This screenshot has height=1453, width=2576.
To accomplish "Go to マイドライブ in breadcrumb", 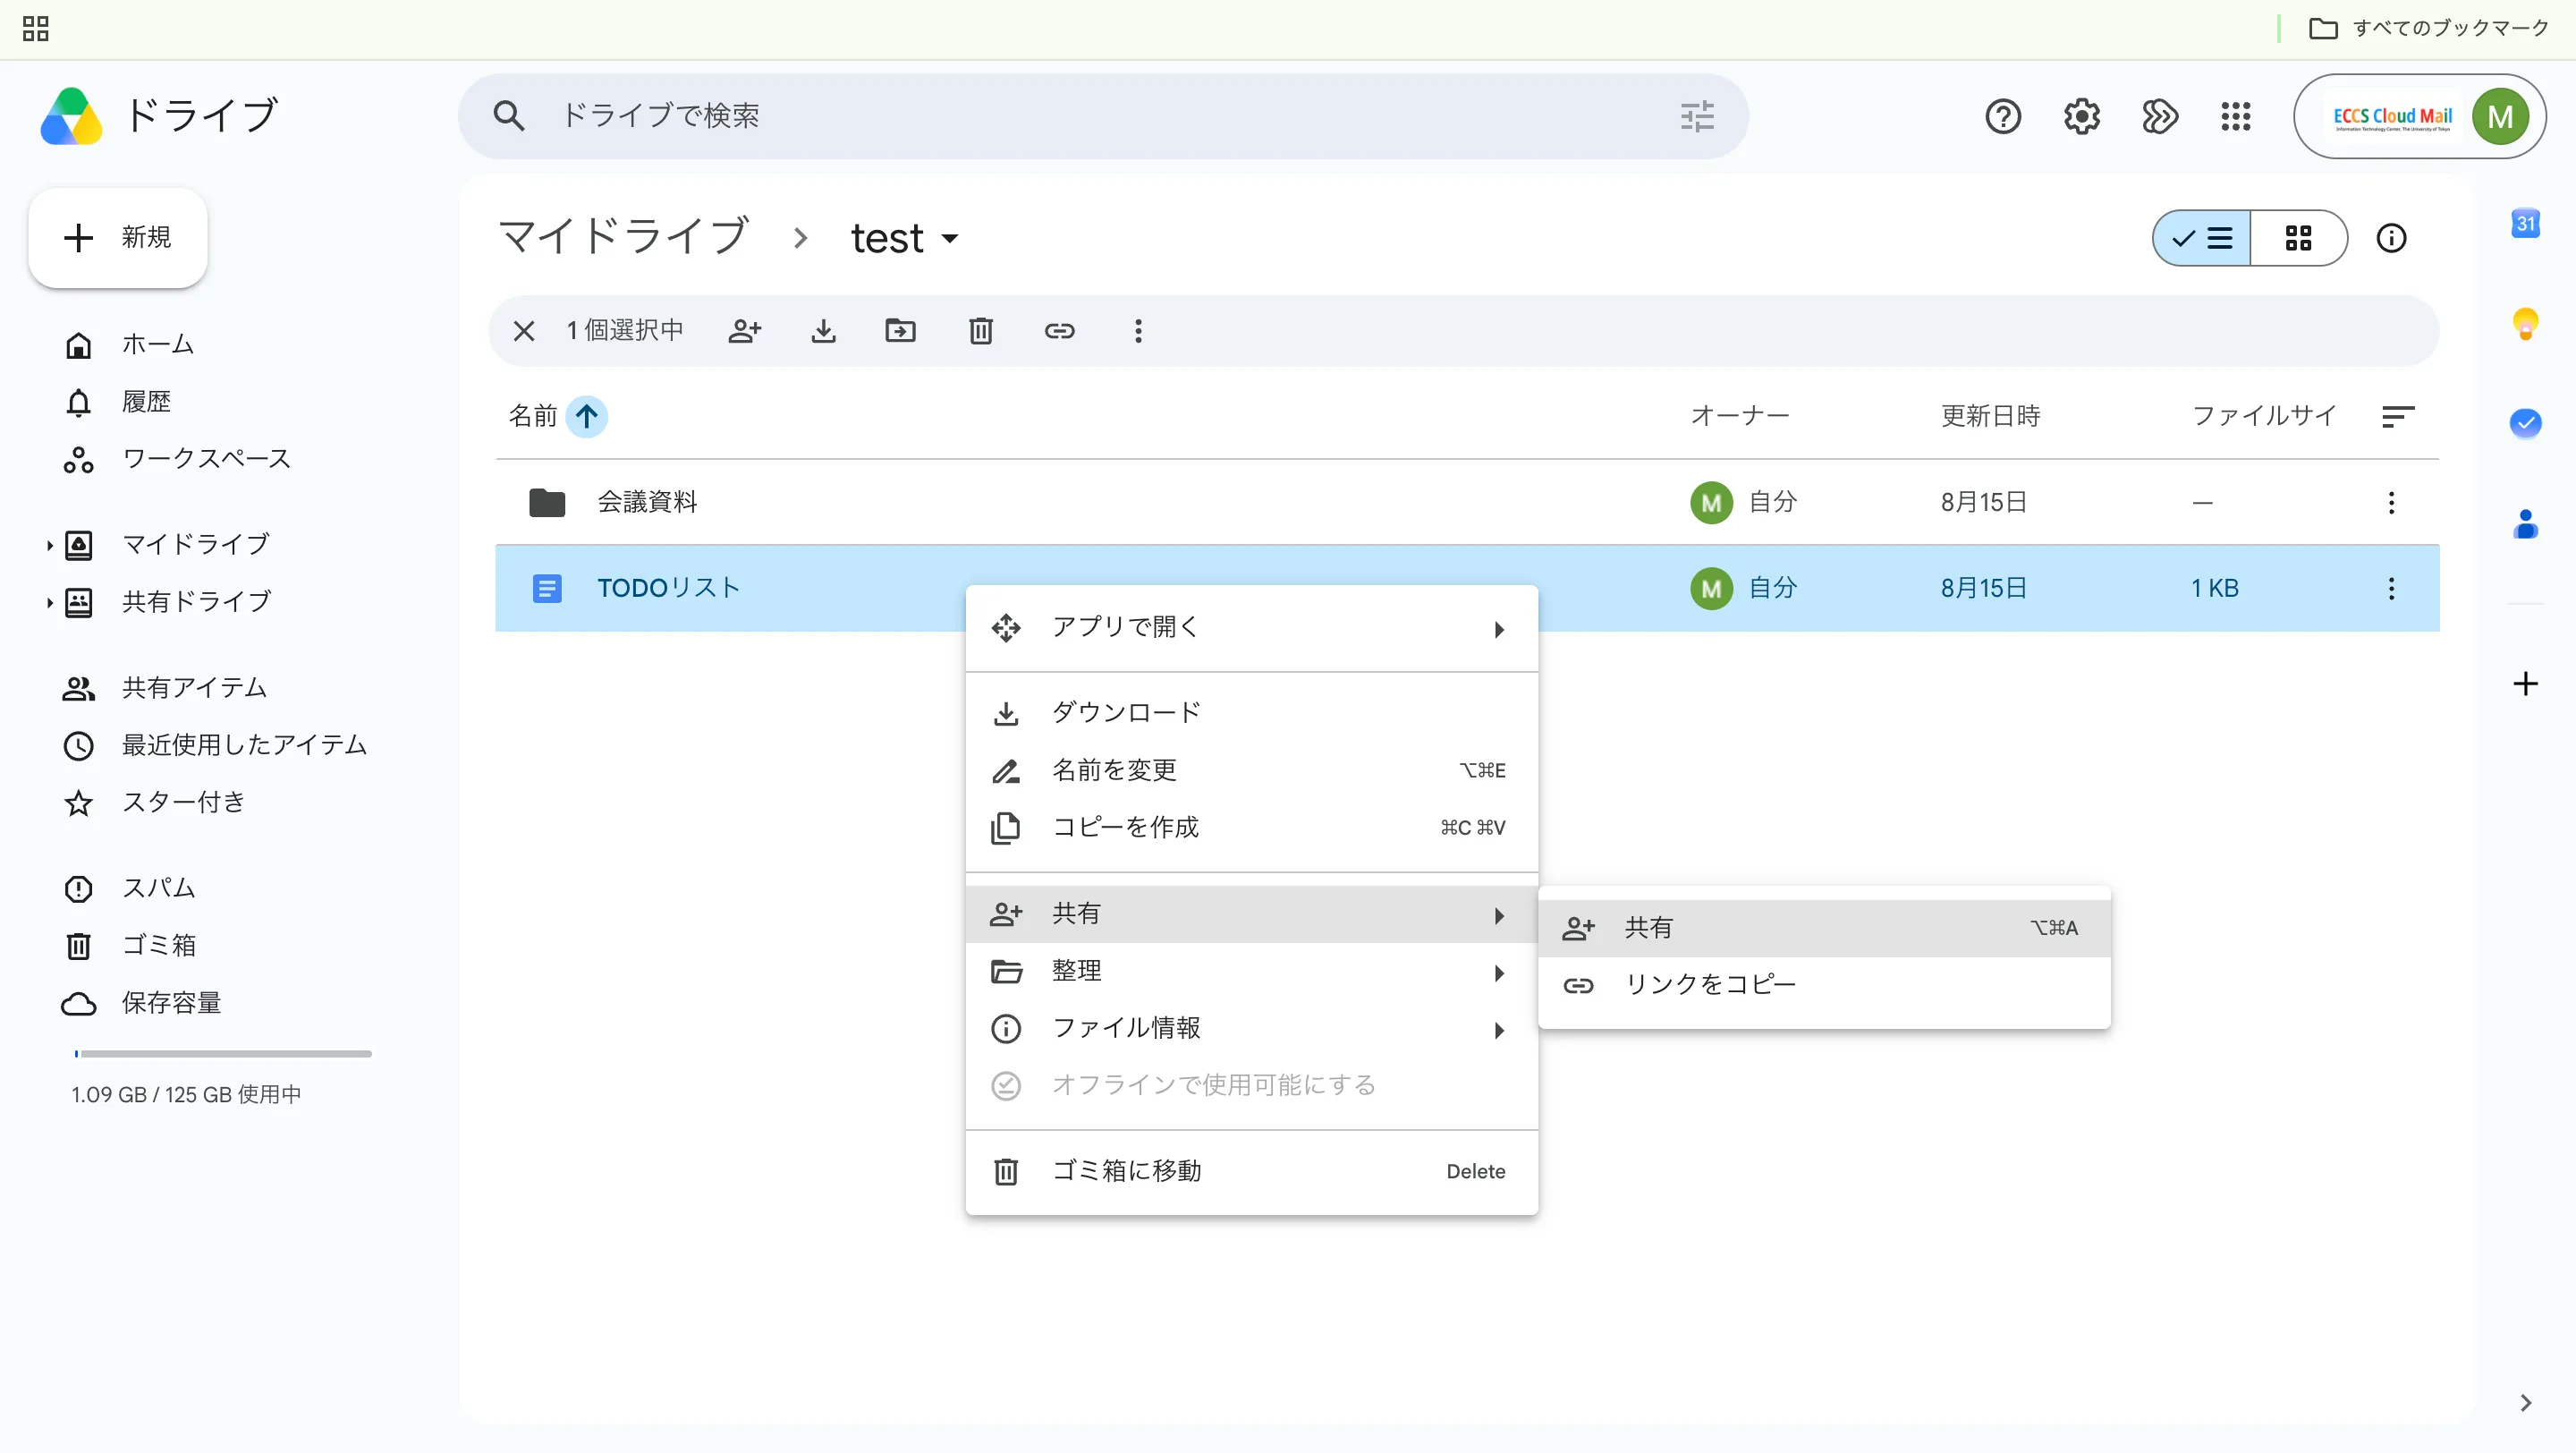I will pos(623,238).
